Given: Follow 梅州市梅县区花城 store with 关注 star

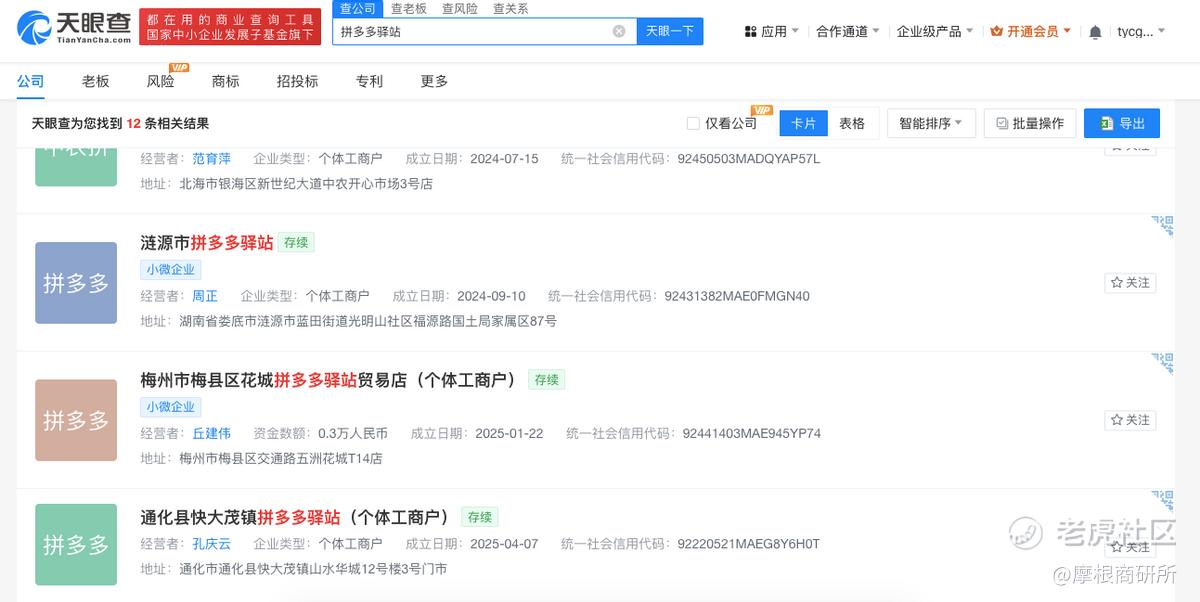Looking at the screenshot, I should click(x=1130, y=420).
